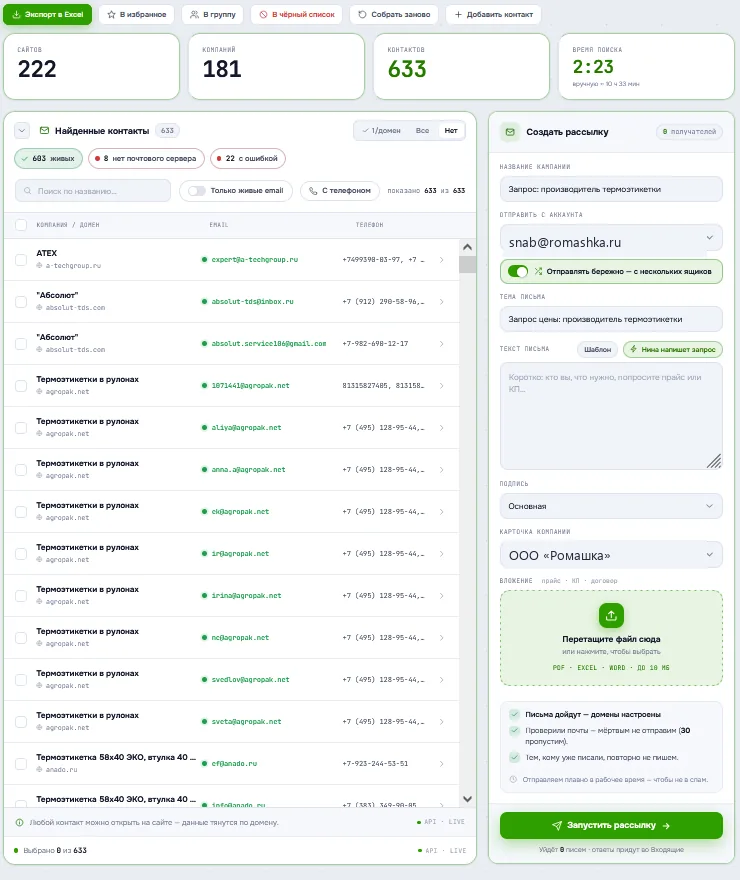This screenshot has height=880, width=740.
Task: Click 'Добавить контакт' button
Action: click(494, 15)
